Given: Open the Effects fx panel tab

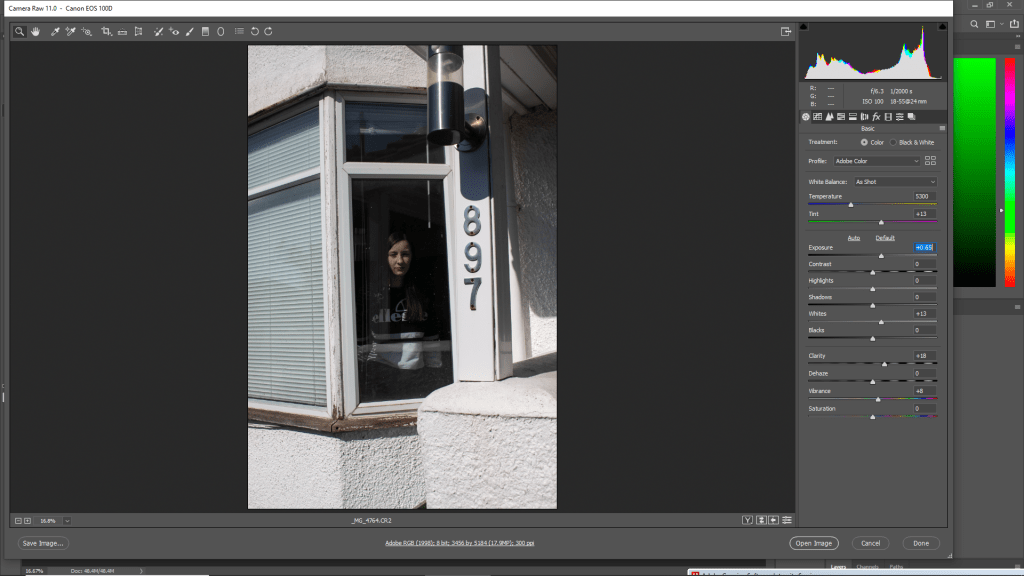Looking at the screenshot, I should (875, 117).
